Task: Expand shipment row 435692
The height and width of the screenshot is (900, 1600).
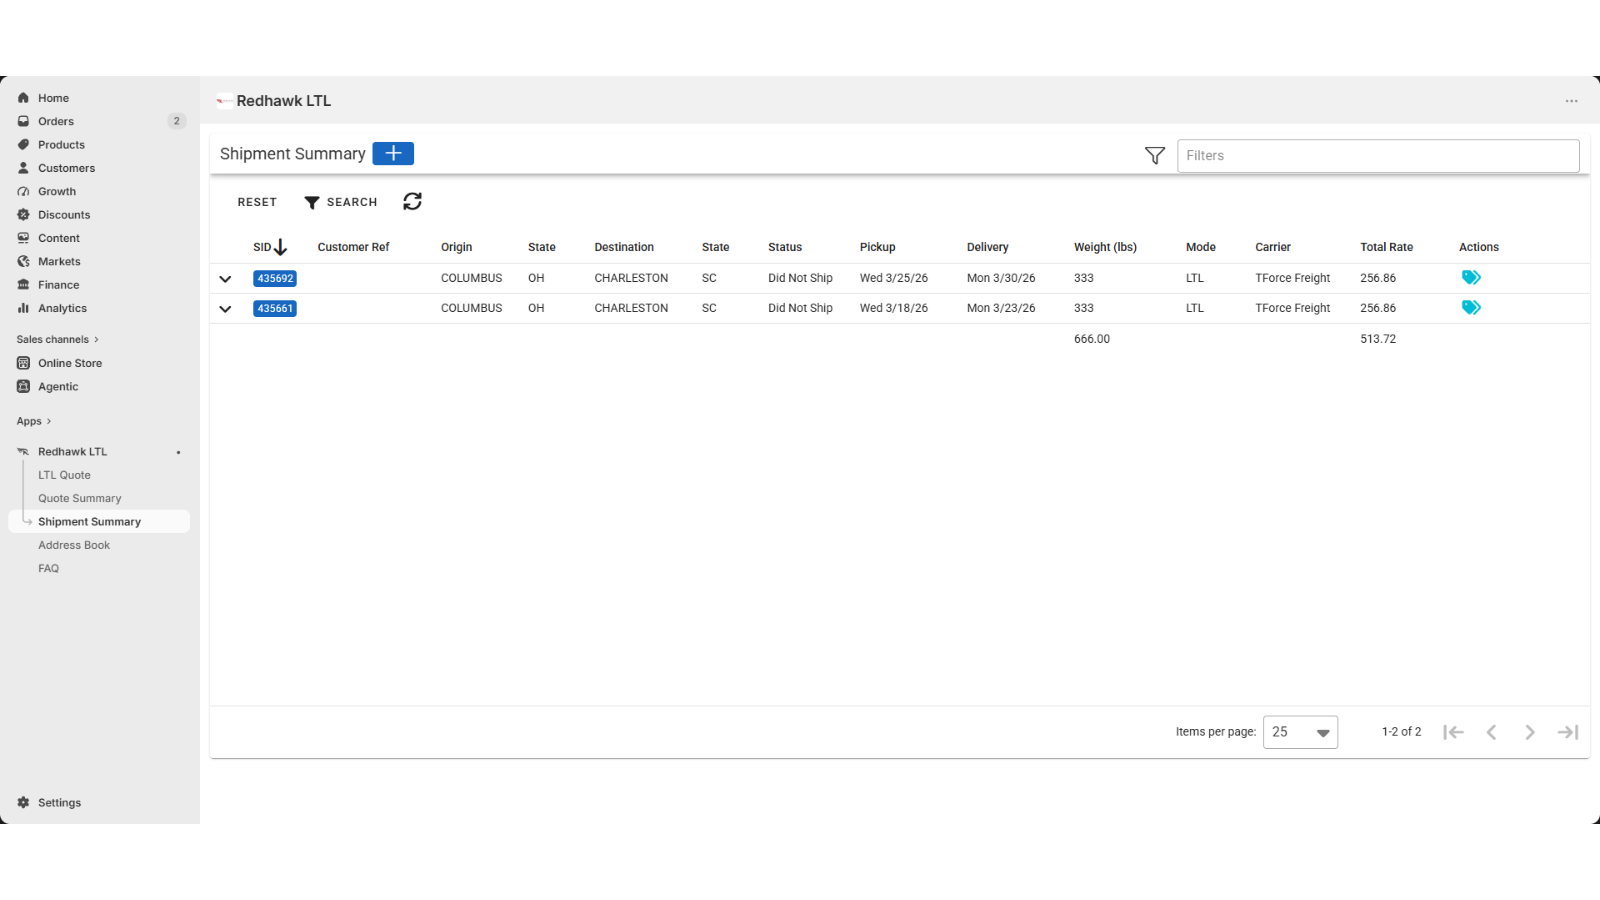Action: (x=225, y=279)
